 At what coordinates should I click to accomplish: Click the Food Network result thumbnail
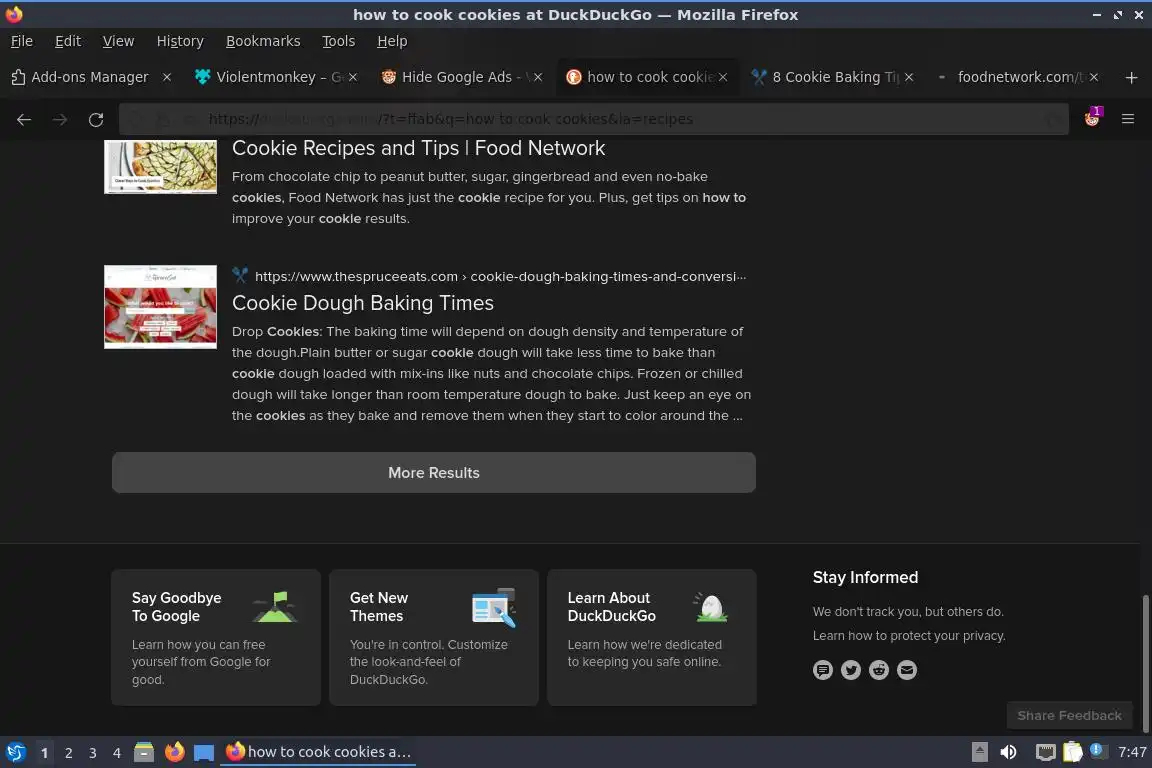(x=160, y=167)
